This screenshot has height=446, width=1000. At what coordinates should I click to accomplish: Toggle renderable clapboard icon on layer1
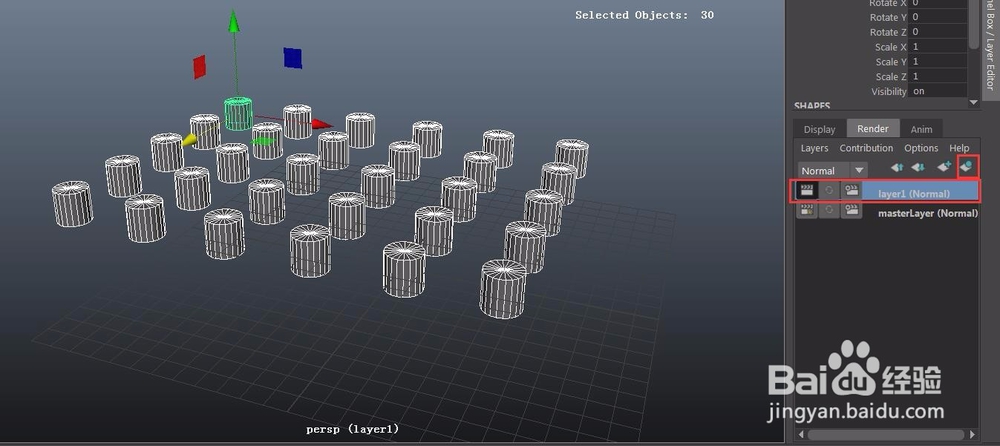pos(807,190)
